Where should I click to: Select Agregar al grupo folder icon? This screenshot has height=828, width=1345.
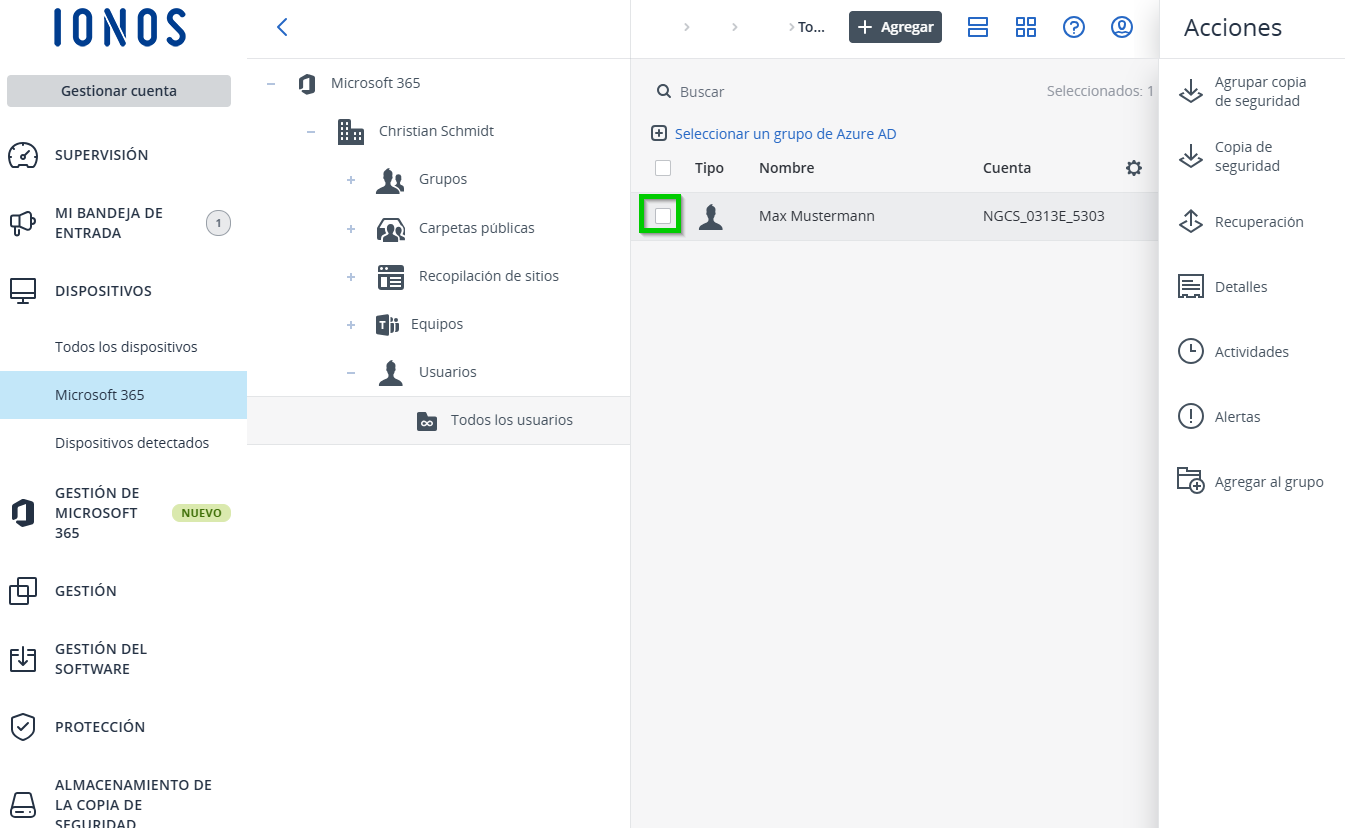[x=1190, y=481]
